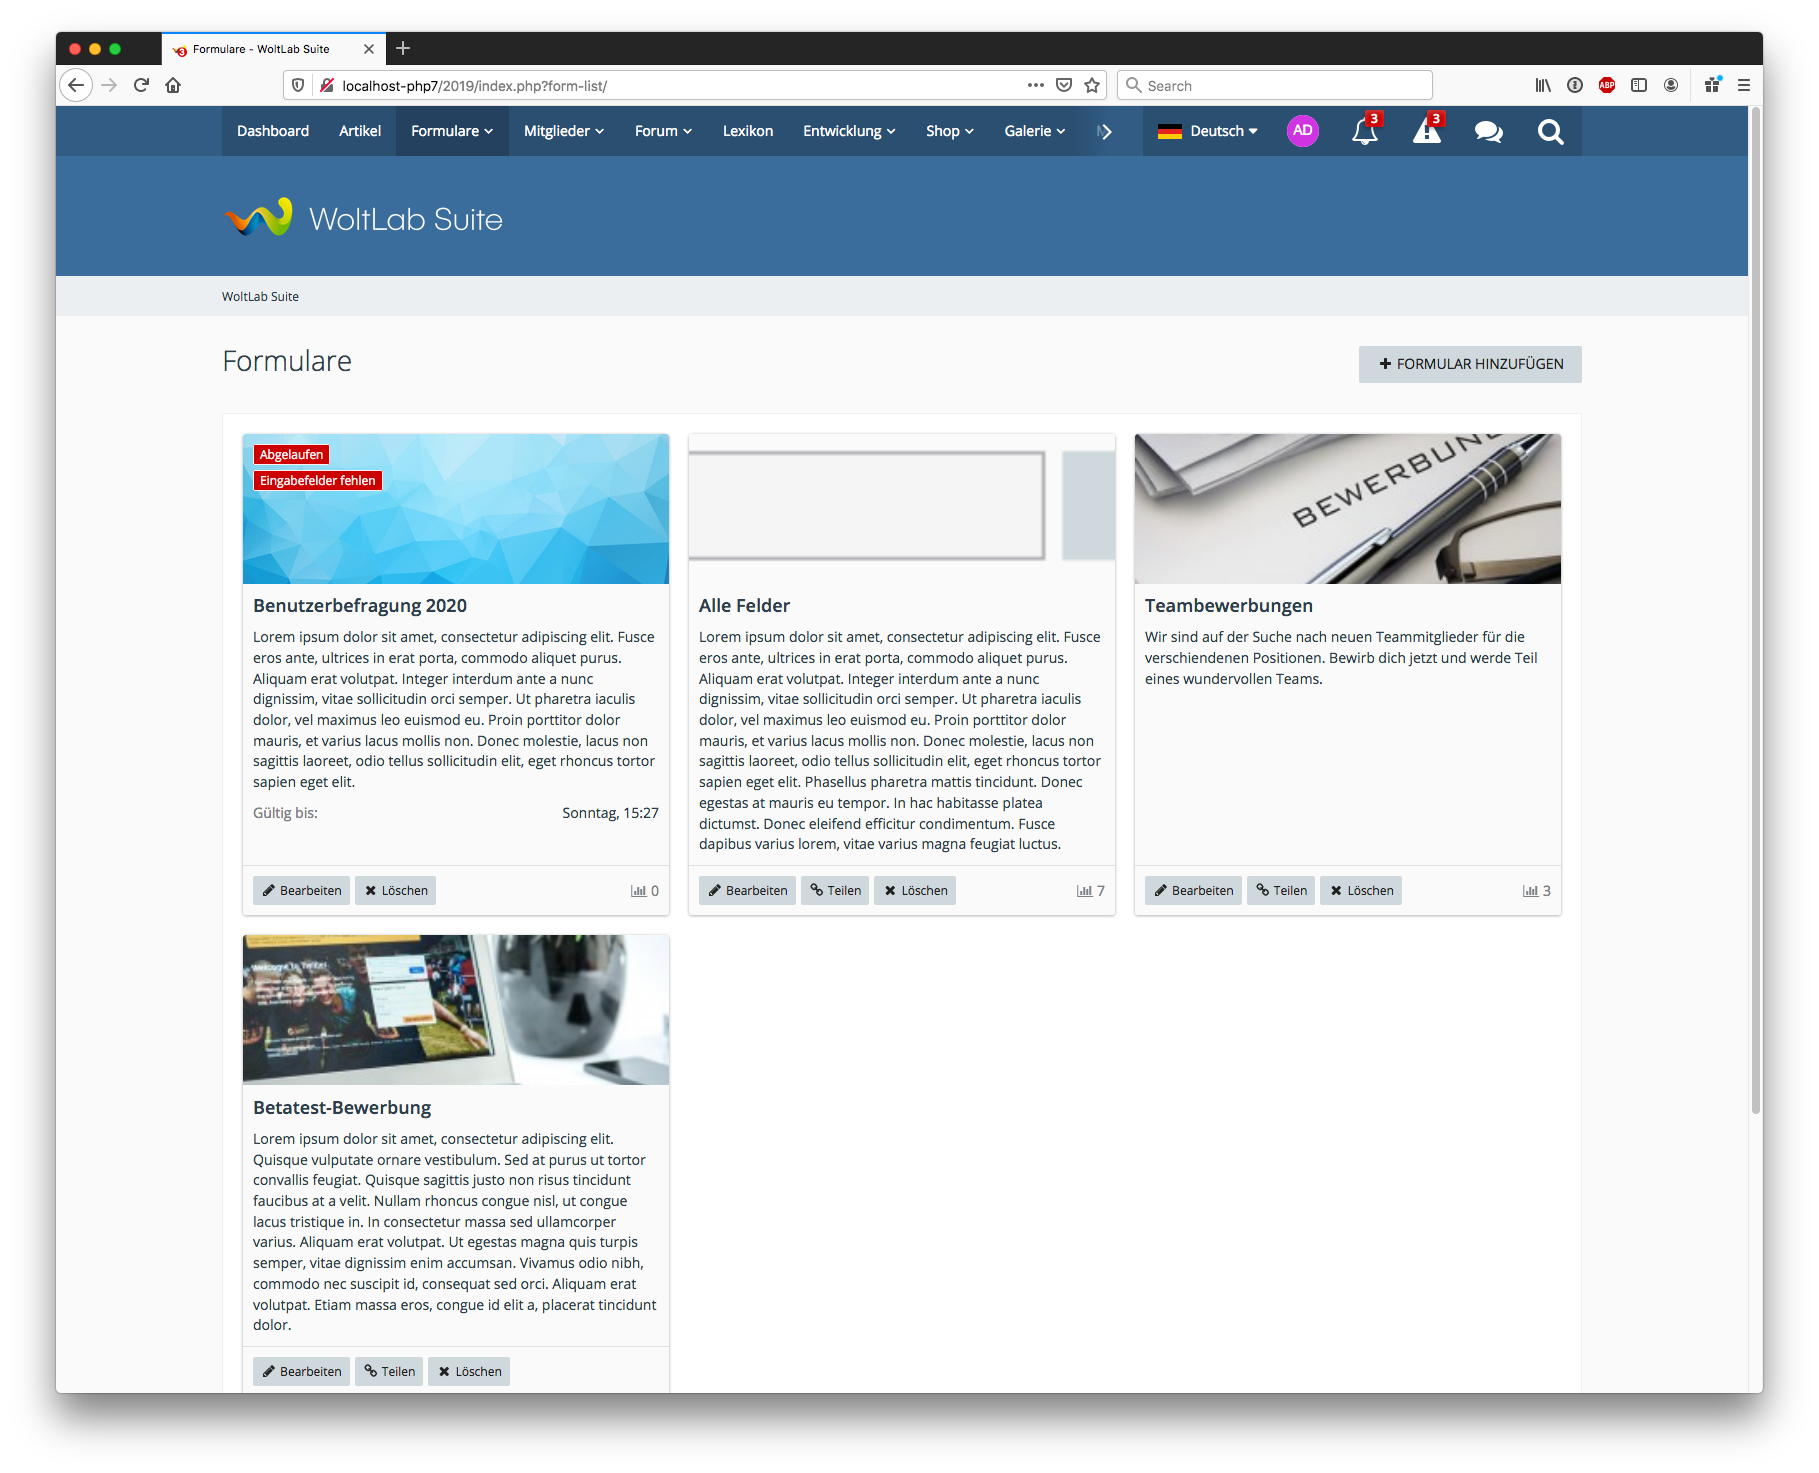1819x1473 pixels.
Task: Open the Deutsch language dropdown
Action: (x=1208, y=131)
